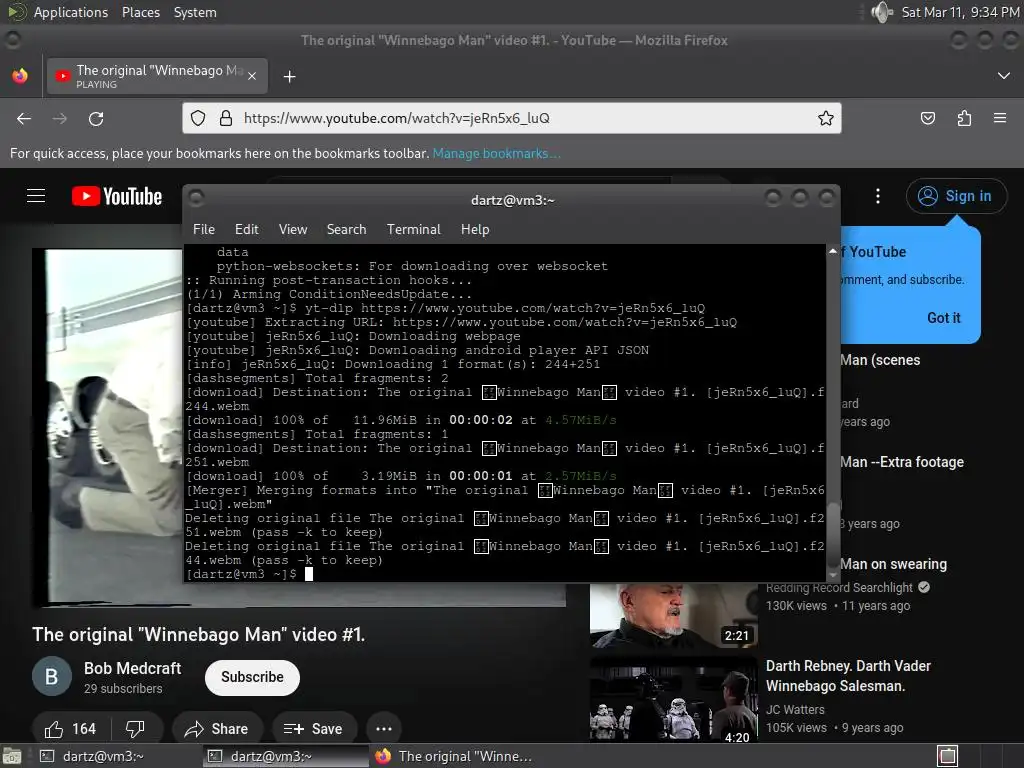This screenshot has height=768, width=1024.
Task: Reload the YouTube page
Action: (96, 118)
